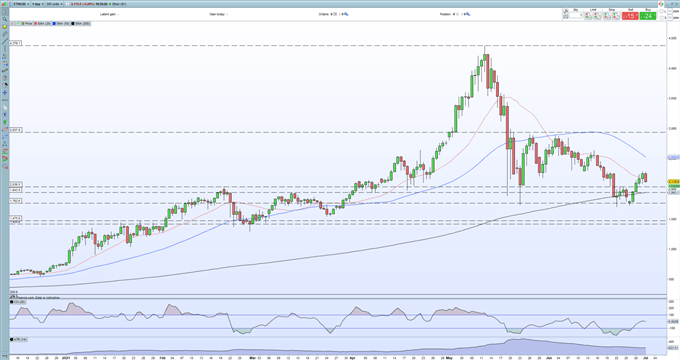
Task: Click the SMA (200) legend label
Action: pyautogui.click(x=82, y=23)
